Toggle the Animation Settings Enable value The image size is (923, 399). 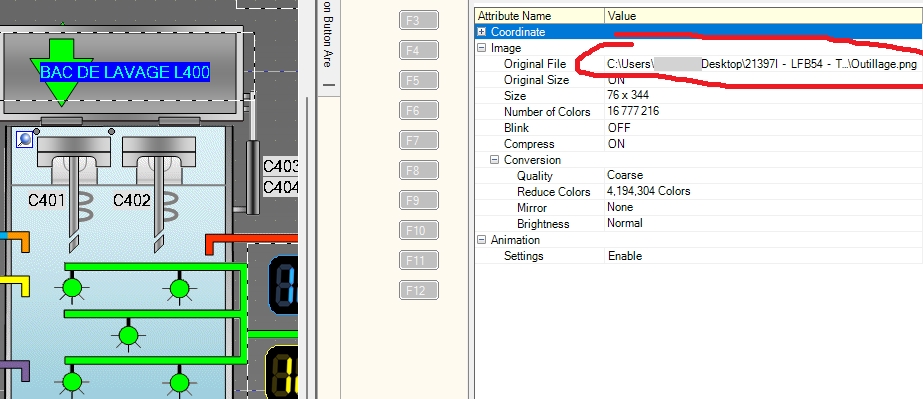tap(625, 256)
